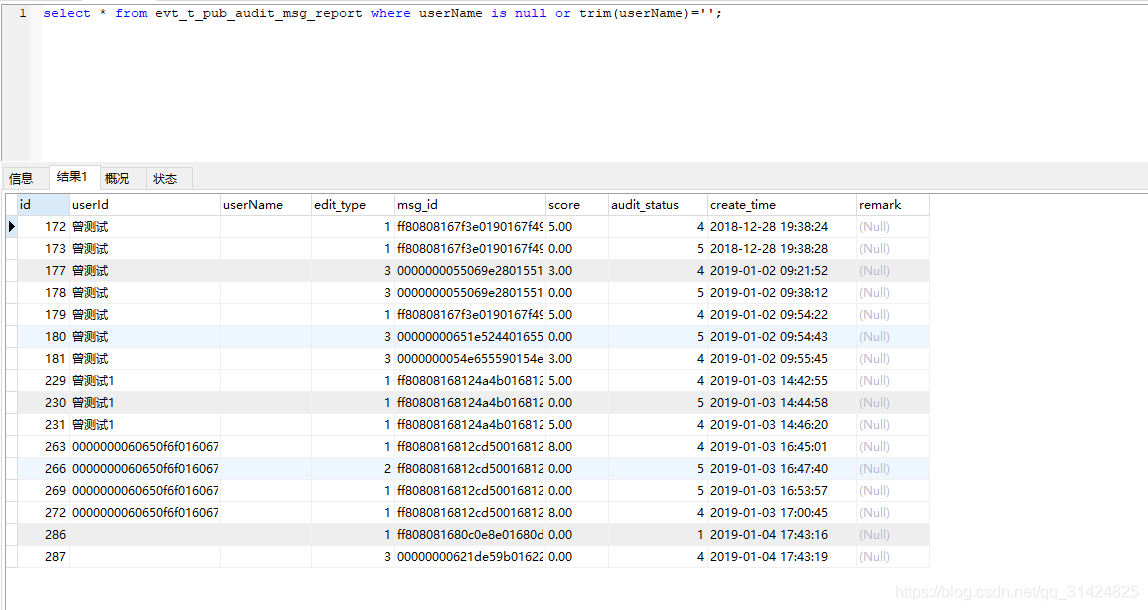Image resolution: width=1148 pixels, height=610 pixels.
Task: Click the (Null) remark in row 287
Action: [x=892, y=557]
